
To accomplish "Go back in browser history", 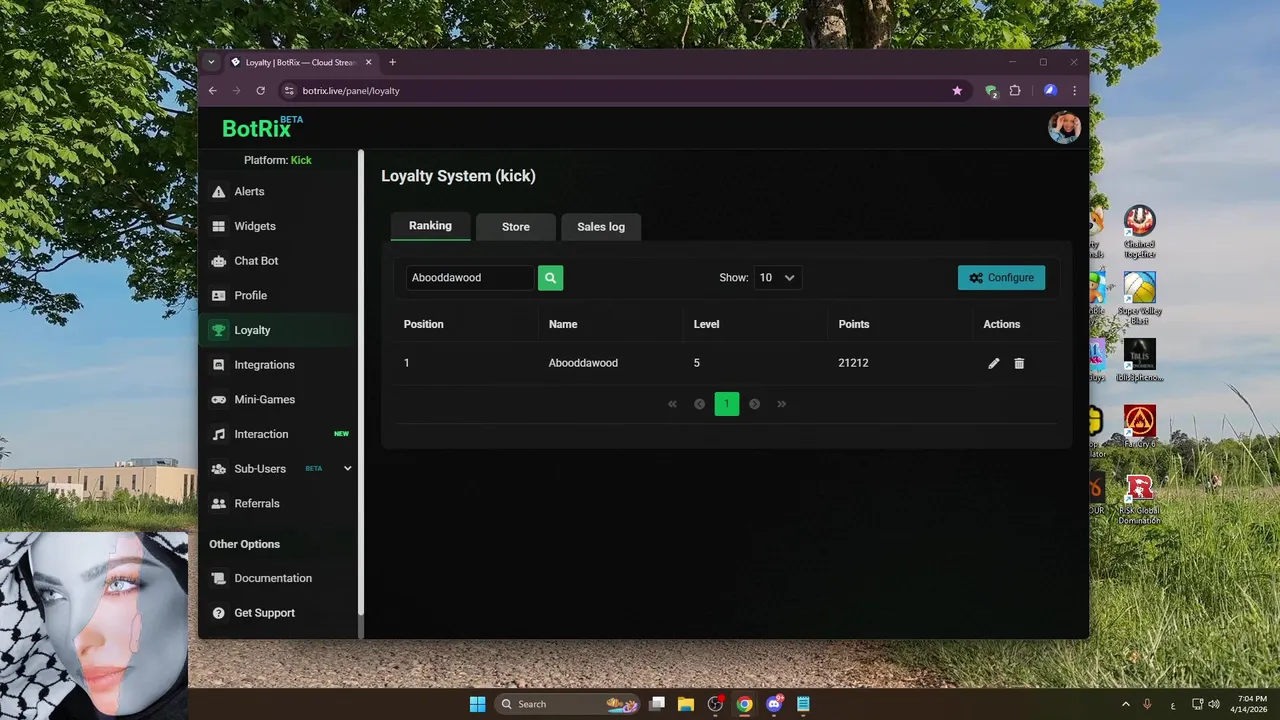I will (212, 90).
